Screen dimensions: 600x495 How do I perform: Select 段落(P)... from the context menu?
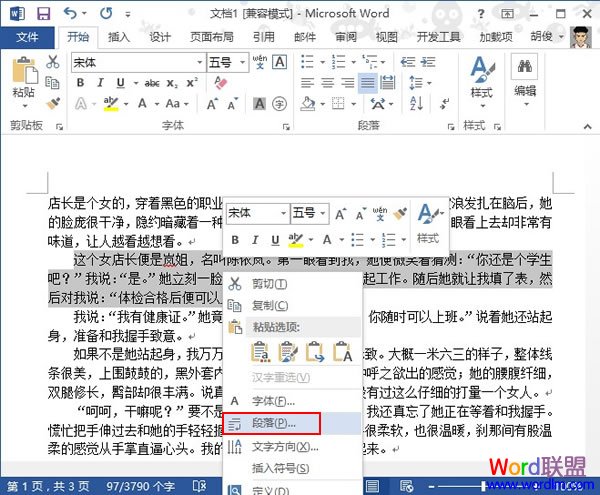271,424
